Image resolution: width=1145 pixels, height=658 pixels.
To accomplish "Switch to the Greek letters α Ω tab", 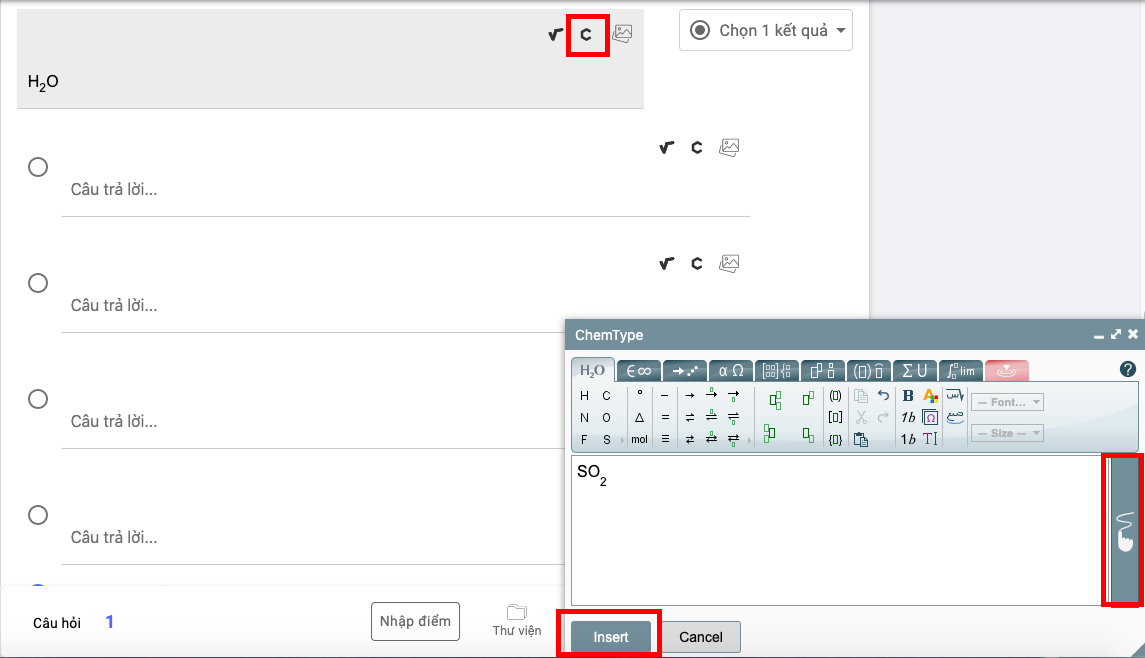I will tap(731, 371).
